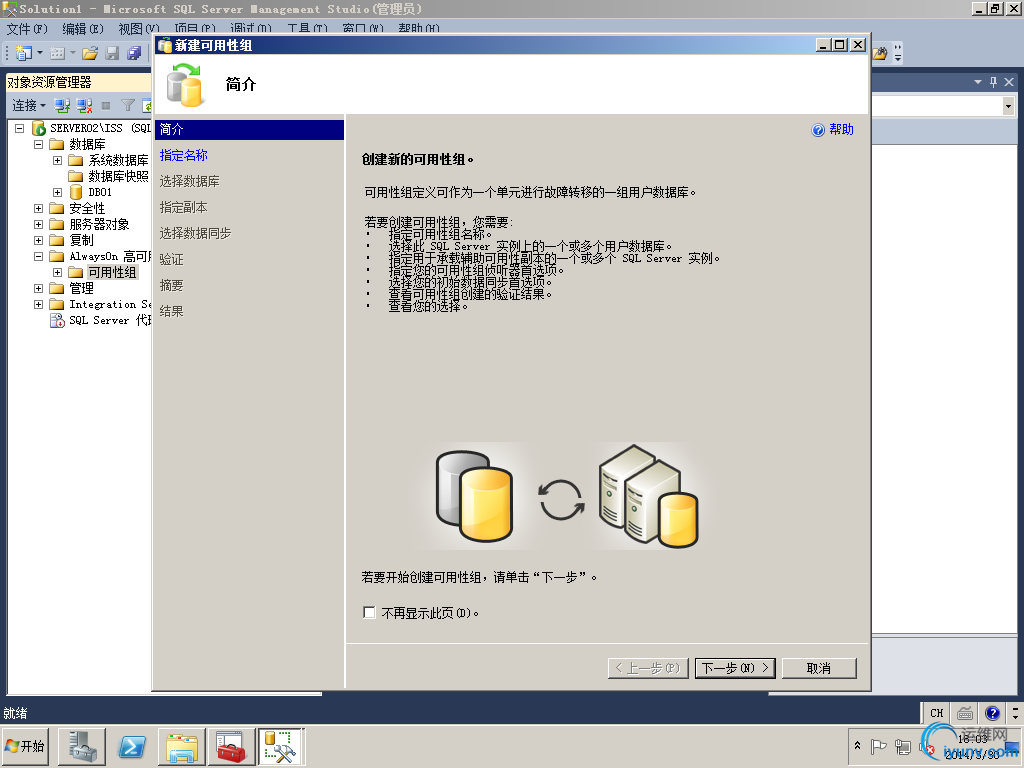Click the blue Help question icon in wizard
This screenshot has width=1024, height=768.
[818, 130]
